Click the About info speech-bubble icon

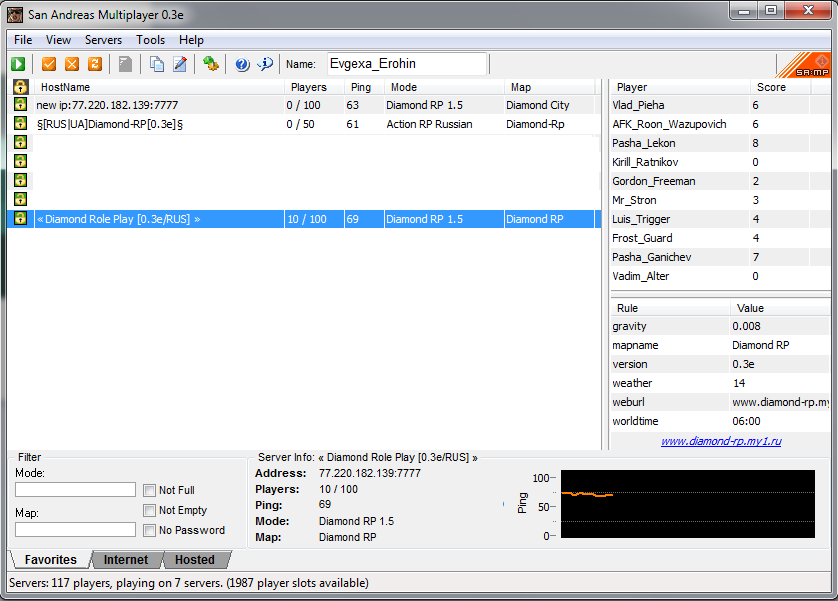[x=265, y=64]
